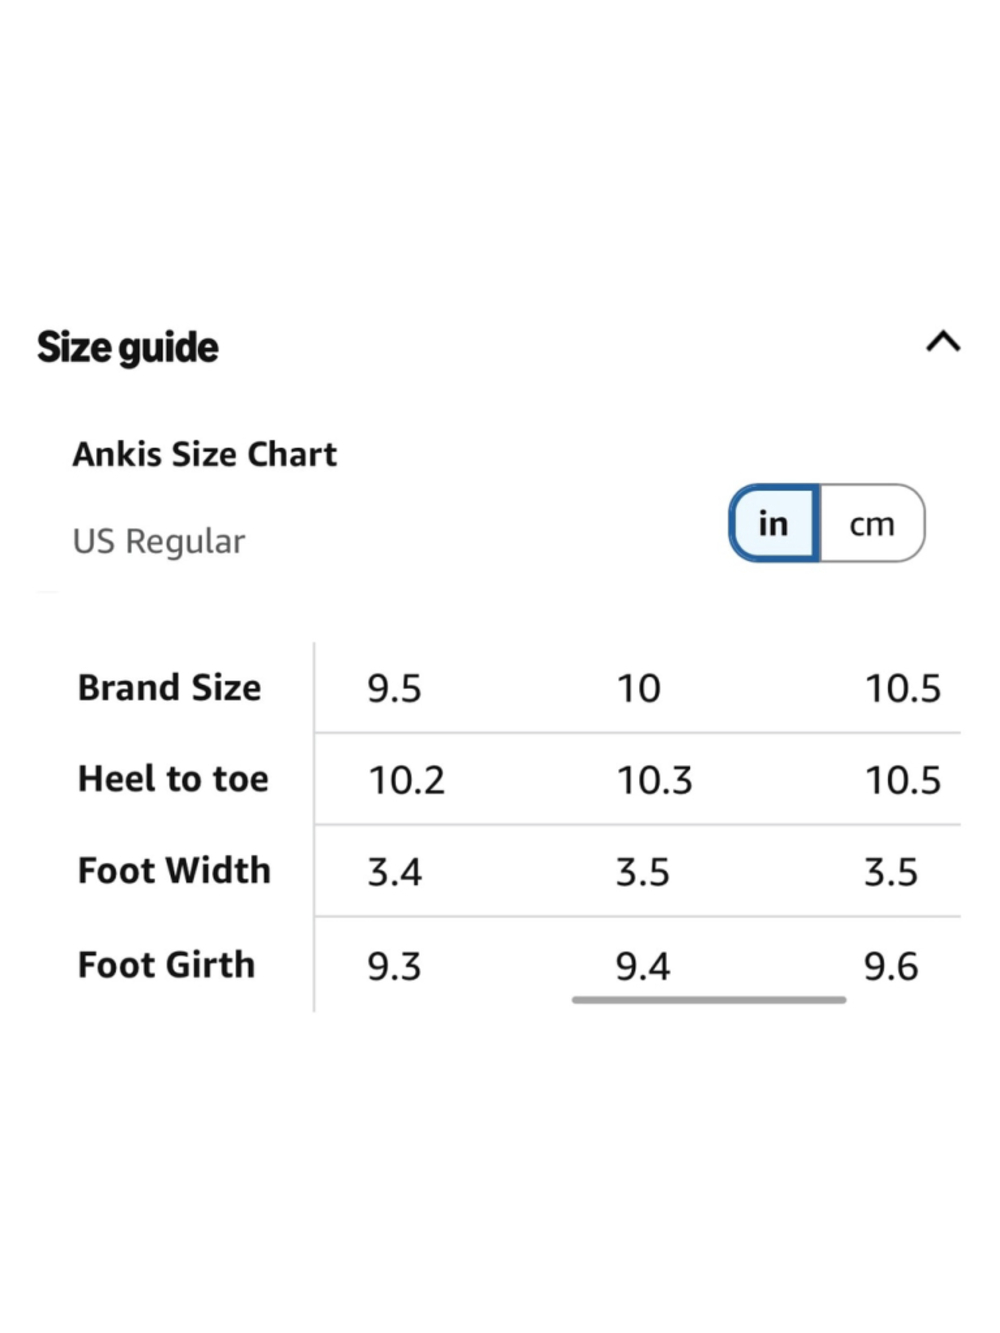Click the horizontal table scrollbar
Image resolution: width=1000 pixels, height=1333 pixels.
[x=709, y=999]
